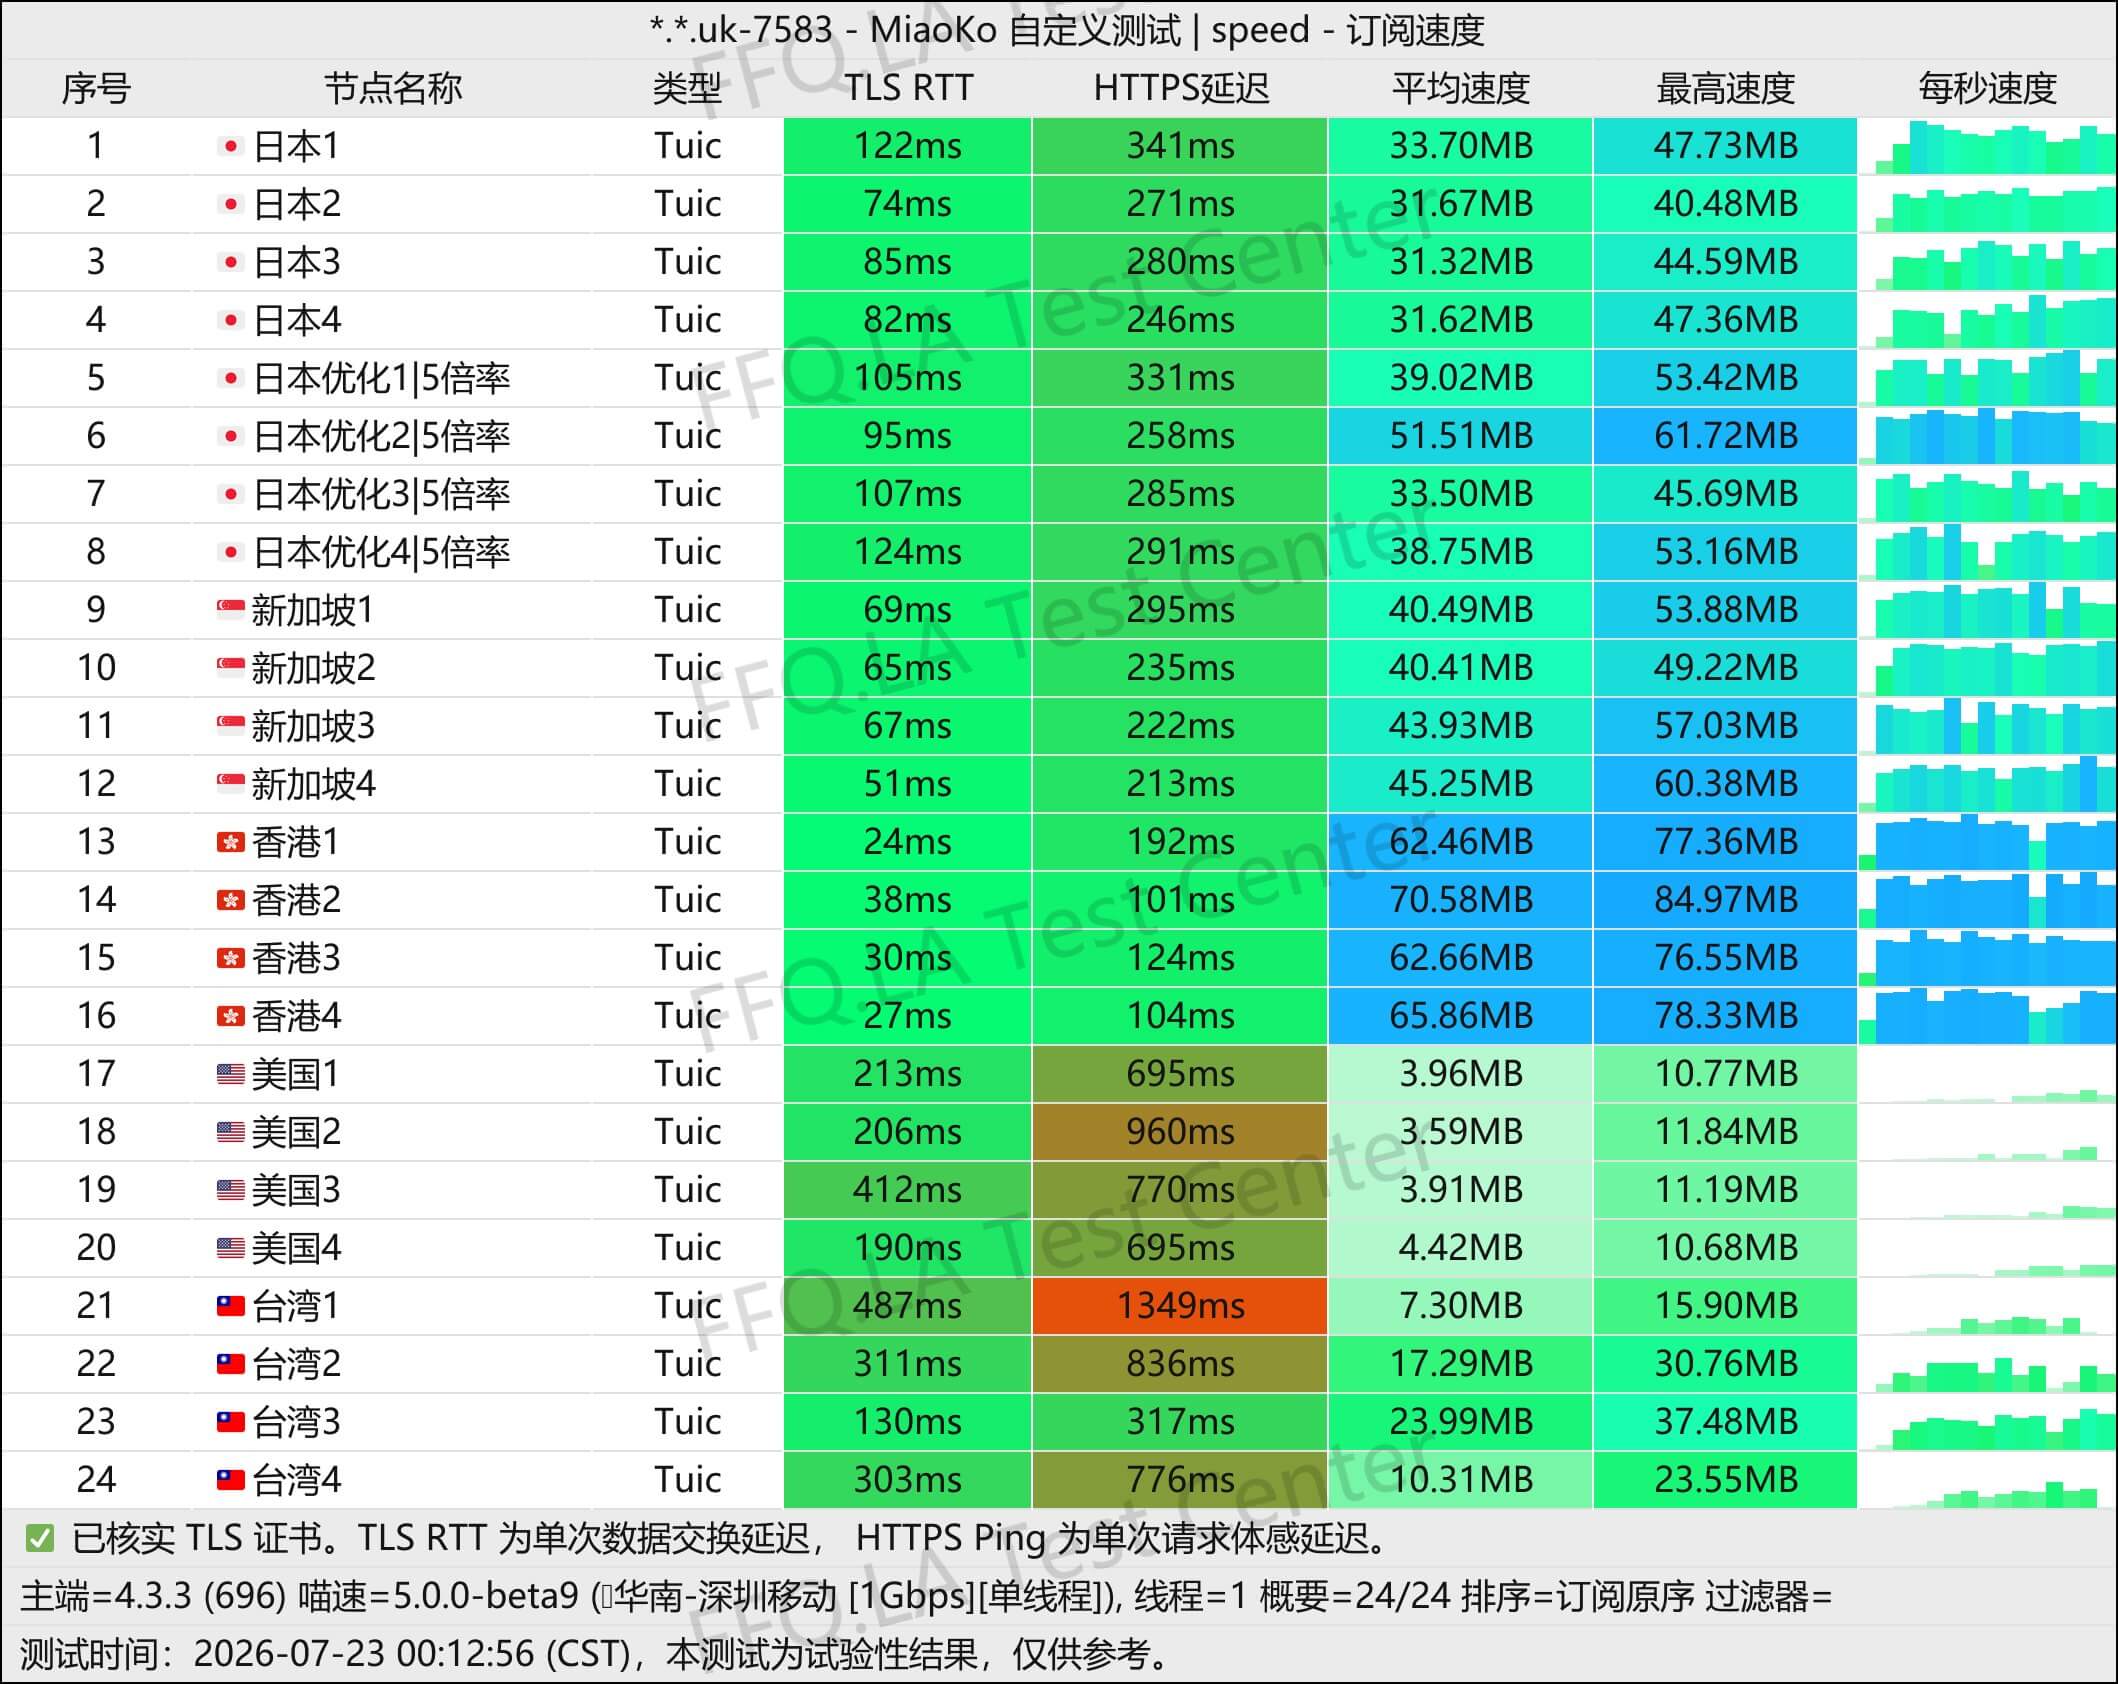
Task: Click the TLS RTT column header
Action: tap(908, 89)
